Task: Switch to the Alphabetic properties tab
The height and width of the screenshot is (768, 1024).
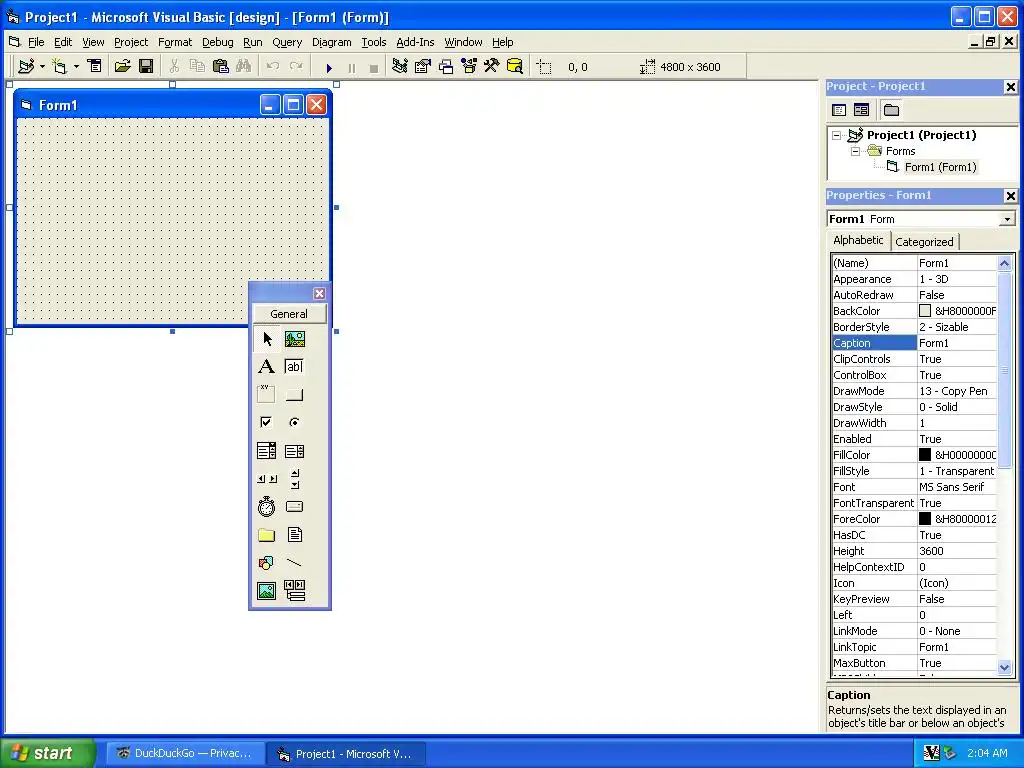Action: [x=857, y=240]
